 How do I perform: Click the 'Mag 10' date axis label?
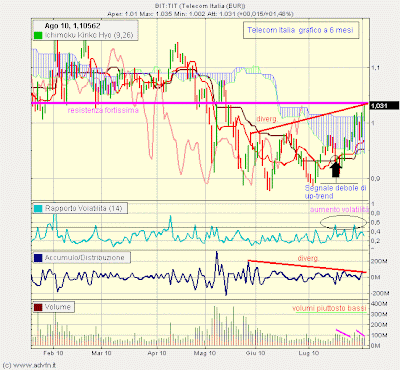pyautogui.click(x=205, y=353)
